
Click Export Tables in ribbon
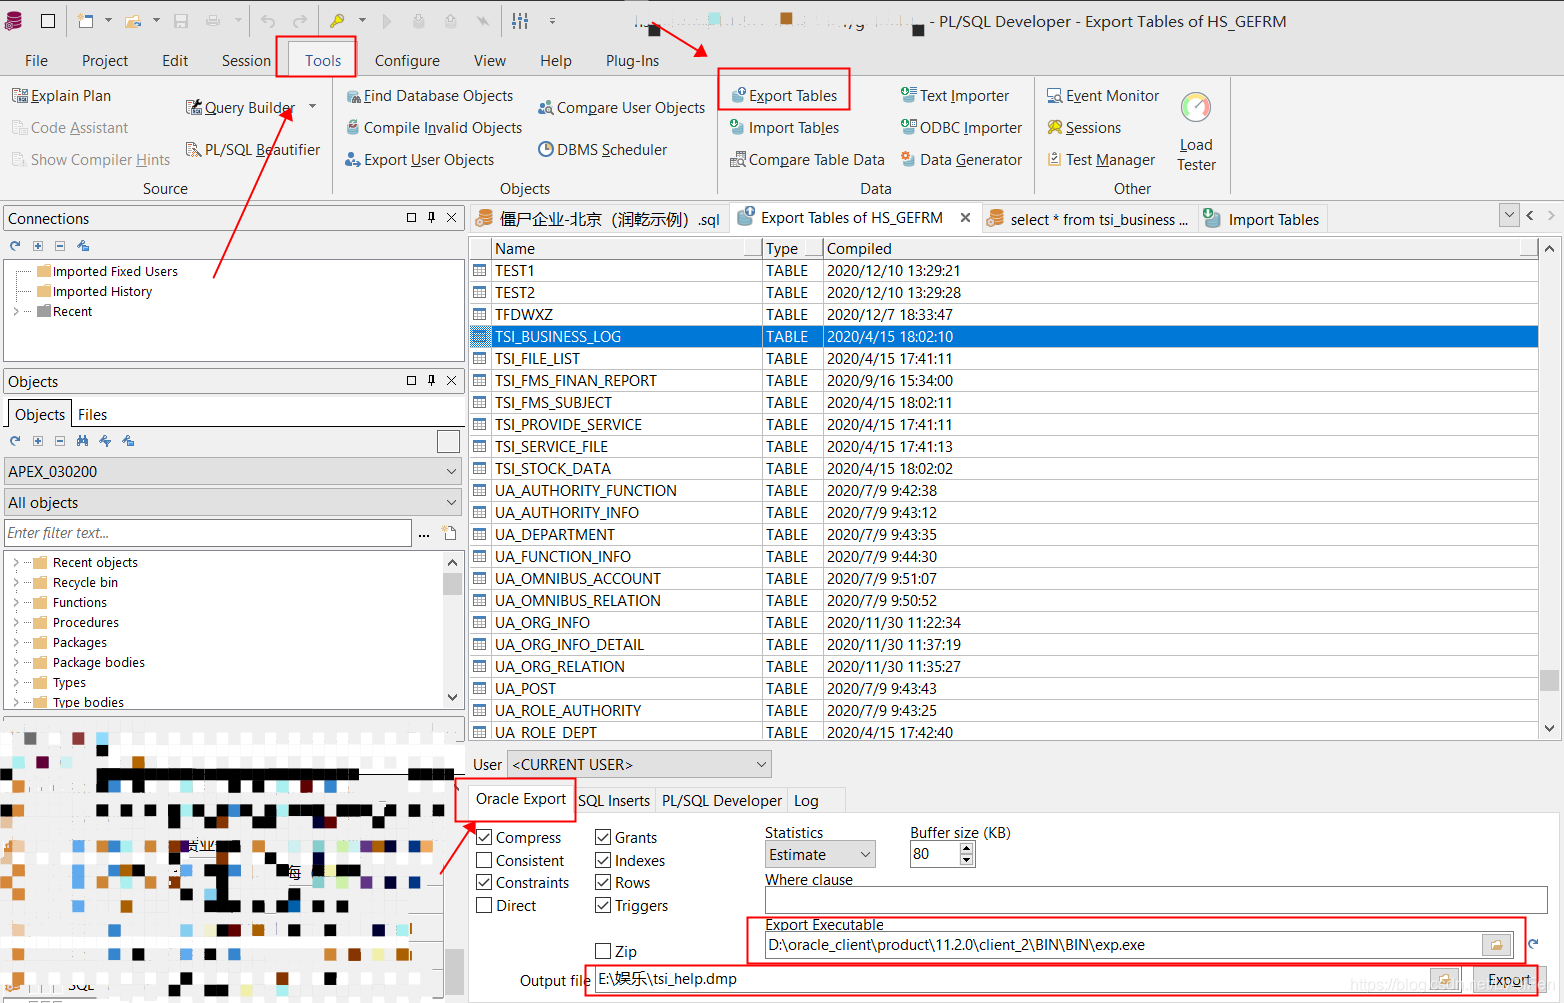(x=784, y=96)
